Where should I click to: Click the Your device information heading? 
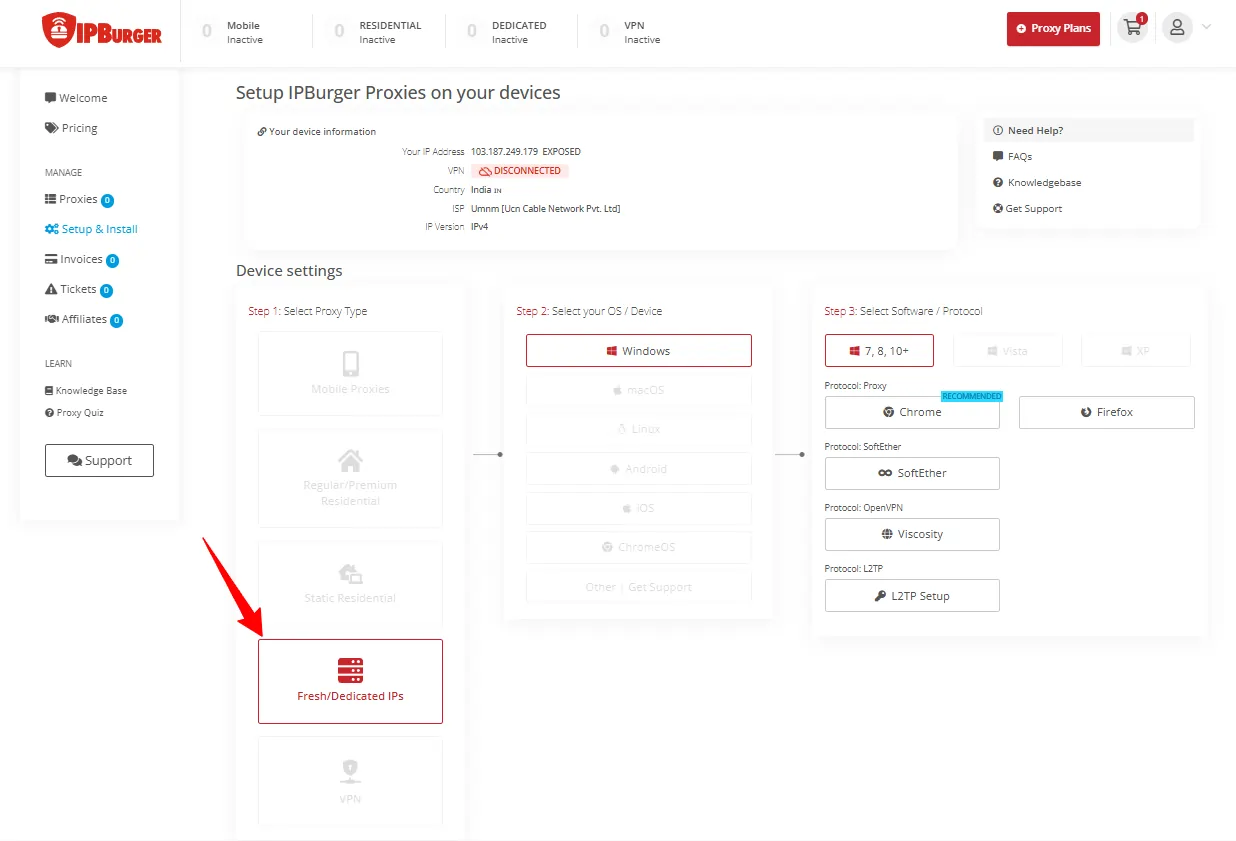[317, 131]
